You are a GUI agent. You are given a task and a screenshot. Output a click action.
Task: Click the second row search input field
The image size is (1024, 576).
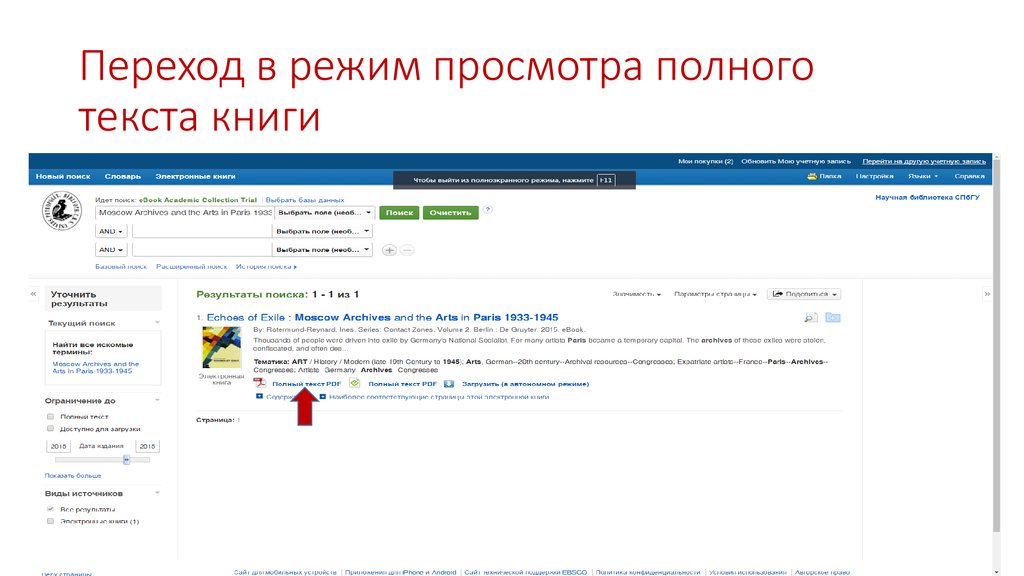[x=201, y=231]
